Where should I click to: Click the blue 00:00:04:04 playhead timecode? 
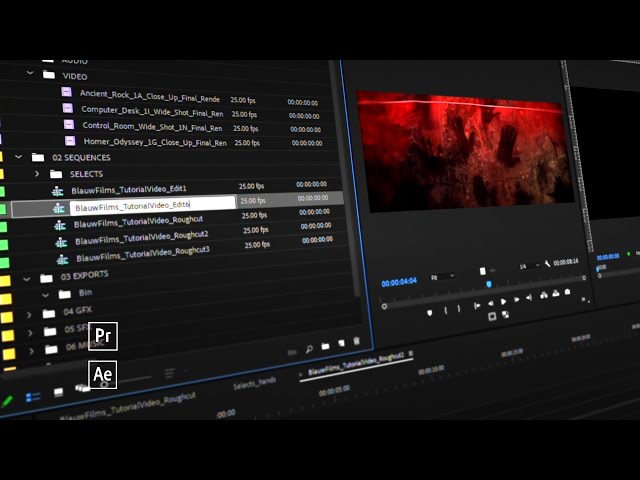click(399, 282)
